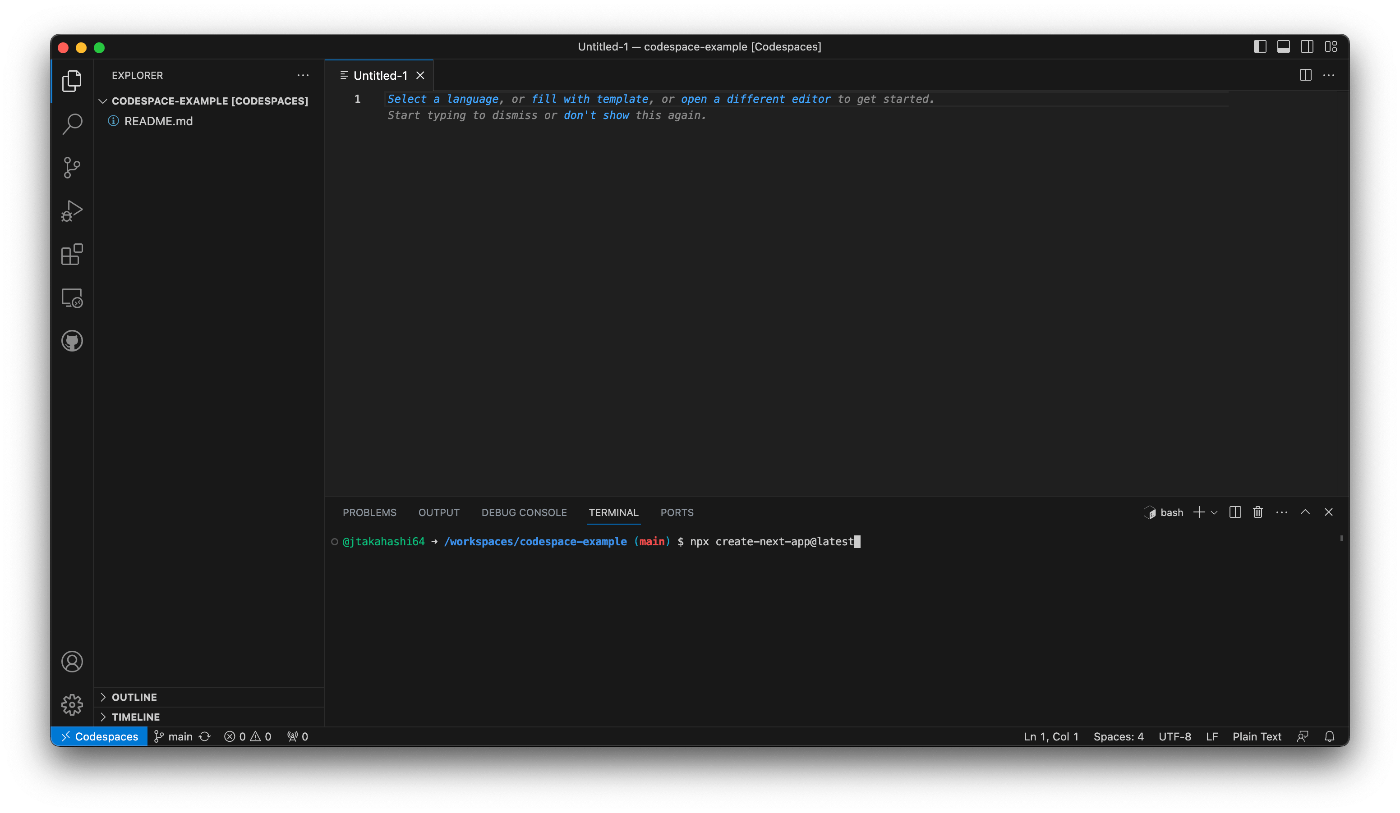
Task: Open the Manage gear menu
Action: click(x=72, y=705)
